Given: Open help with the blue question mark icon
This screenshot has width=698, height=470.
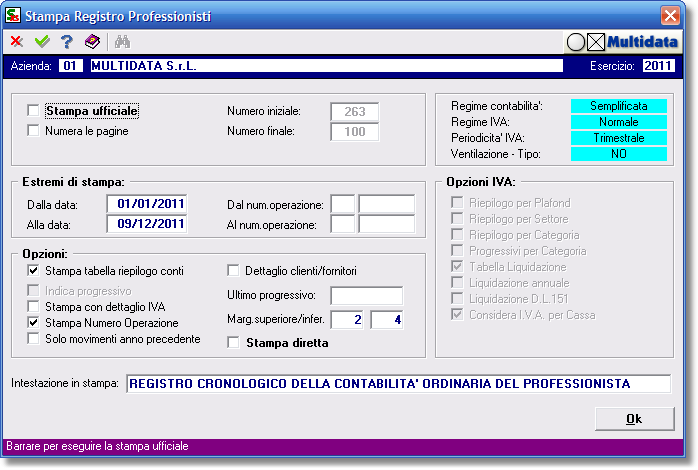Looking at the screenshot, I should pyautogui.click(x=67, y=42).
